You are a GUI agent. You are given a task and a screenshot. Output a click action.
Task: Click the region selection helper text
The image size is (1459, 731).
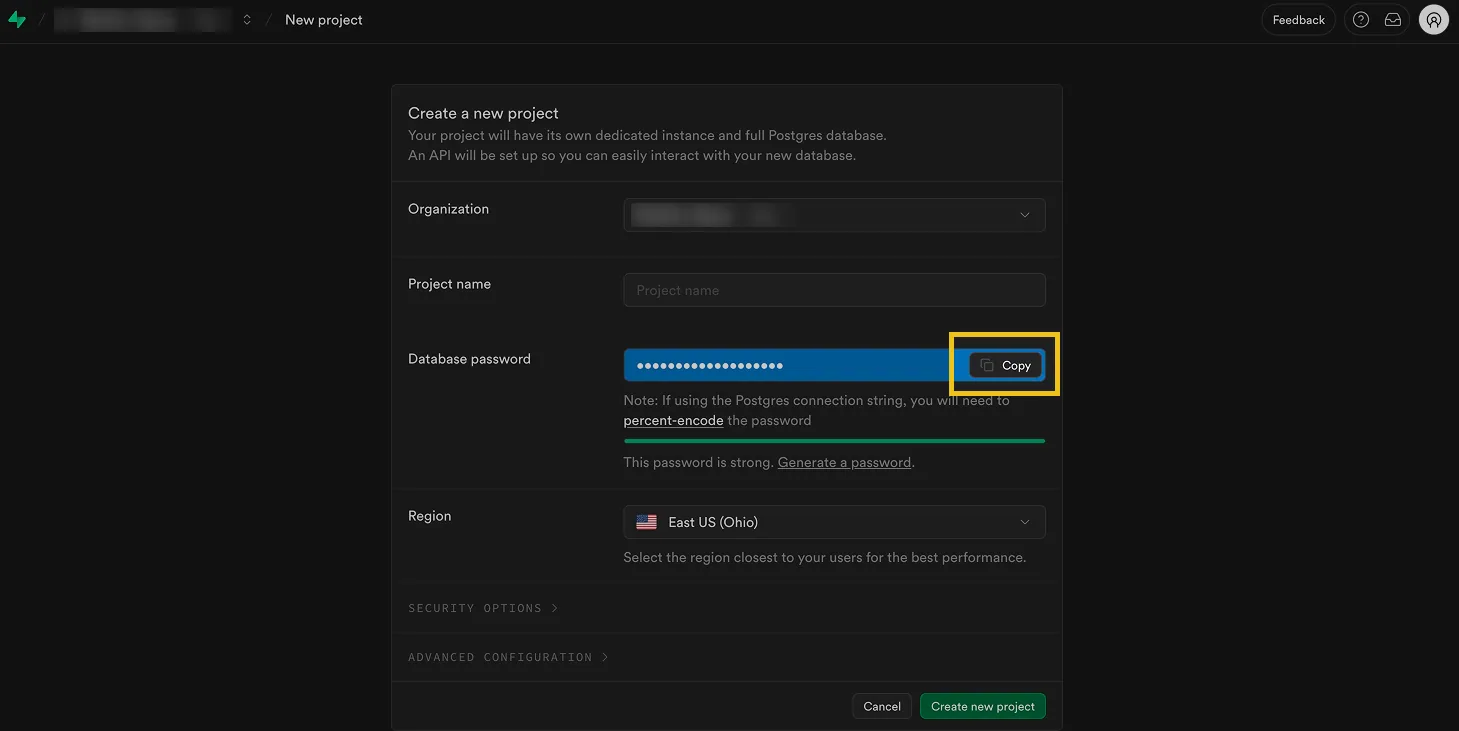[x=824, y=557]
